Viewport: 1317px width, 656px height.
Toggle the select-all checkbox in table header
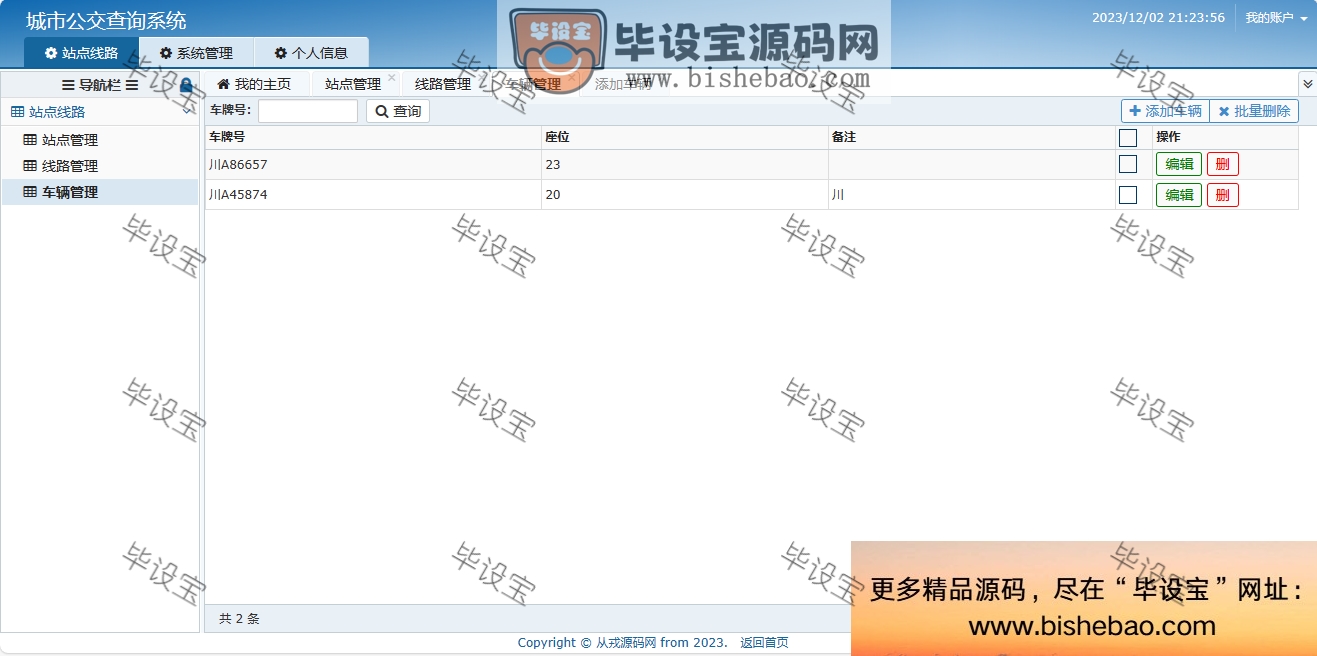pos(1128,138)
